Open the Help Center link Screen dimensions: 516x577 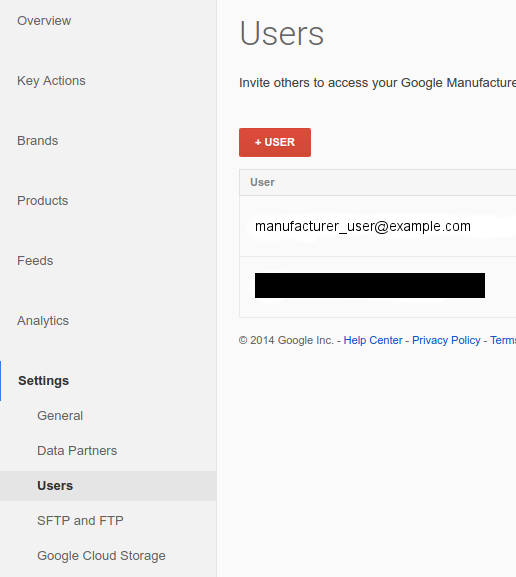pyautogui.click(x=373, y=340)
